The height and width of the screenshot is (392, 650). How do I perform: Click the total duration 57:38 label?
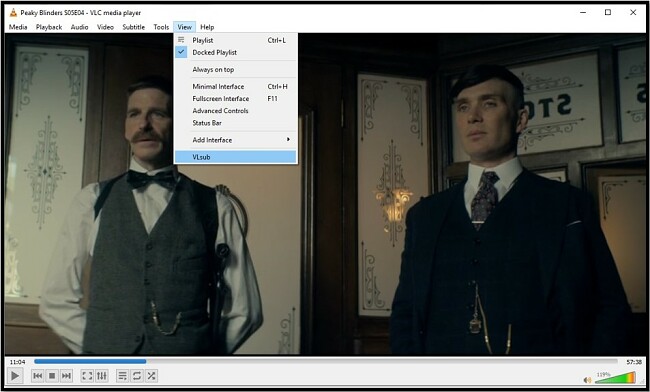point(634,362)
